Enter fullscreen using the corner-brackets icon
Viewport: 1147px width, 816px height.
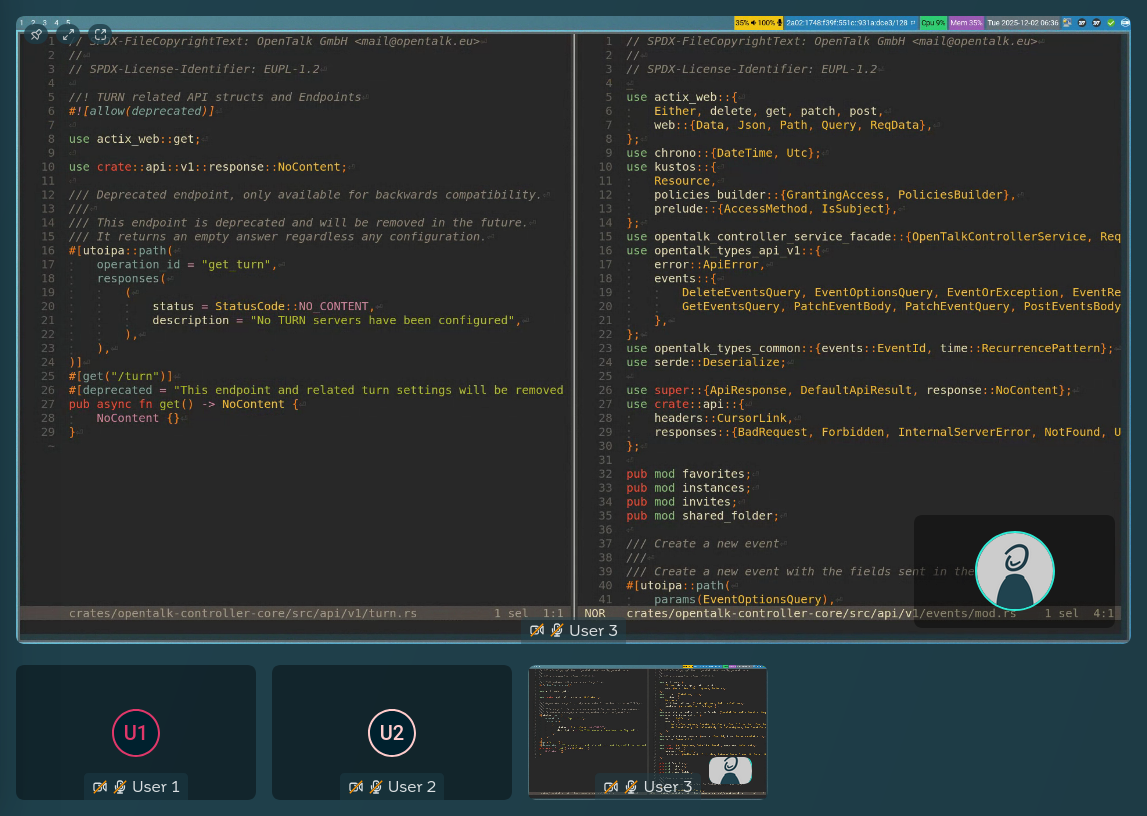tap(100, 34)
